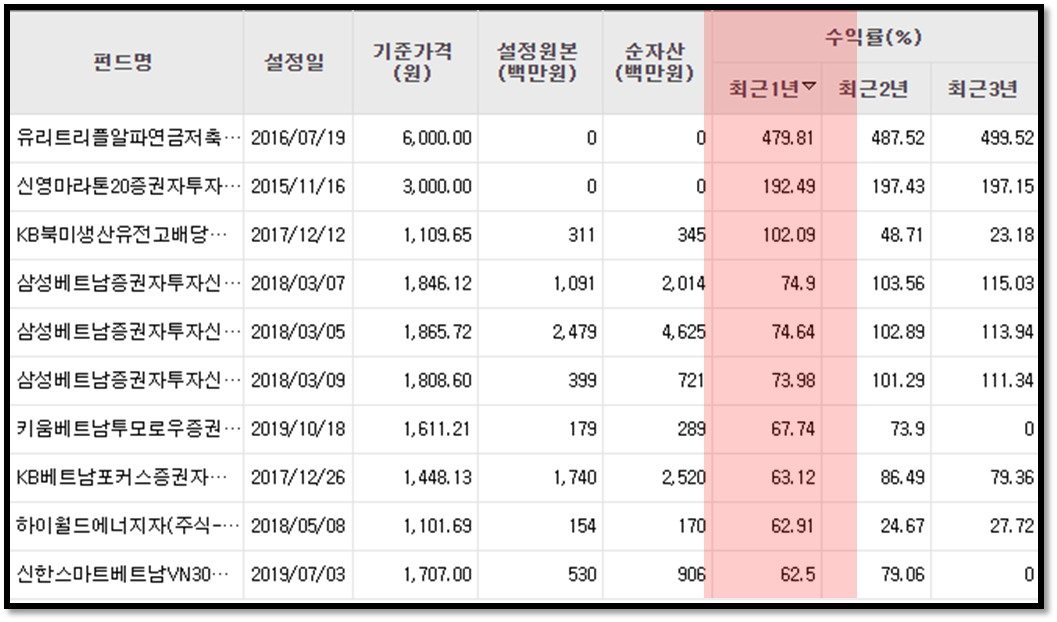Click the base price 1,101.69
The width and height of the screenshot is (1057, 622).
click(x=437, y=526)
